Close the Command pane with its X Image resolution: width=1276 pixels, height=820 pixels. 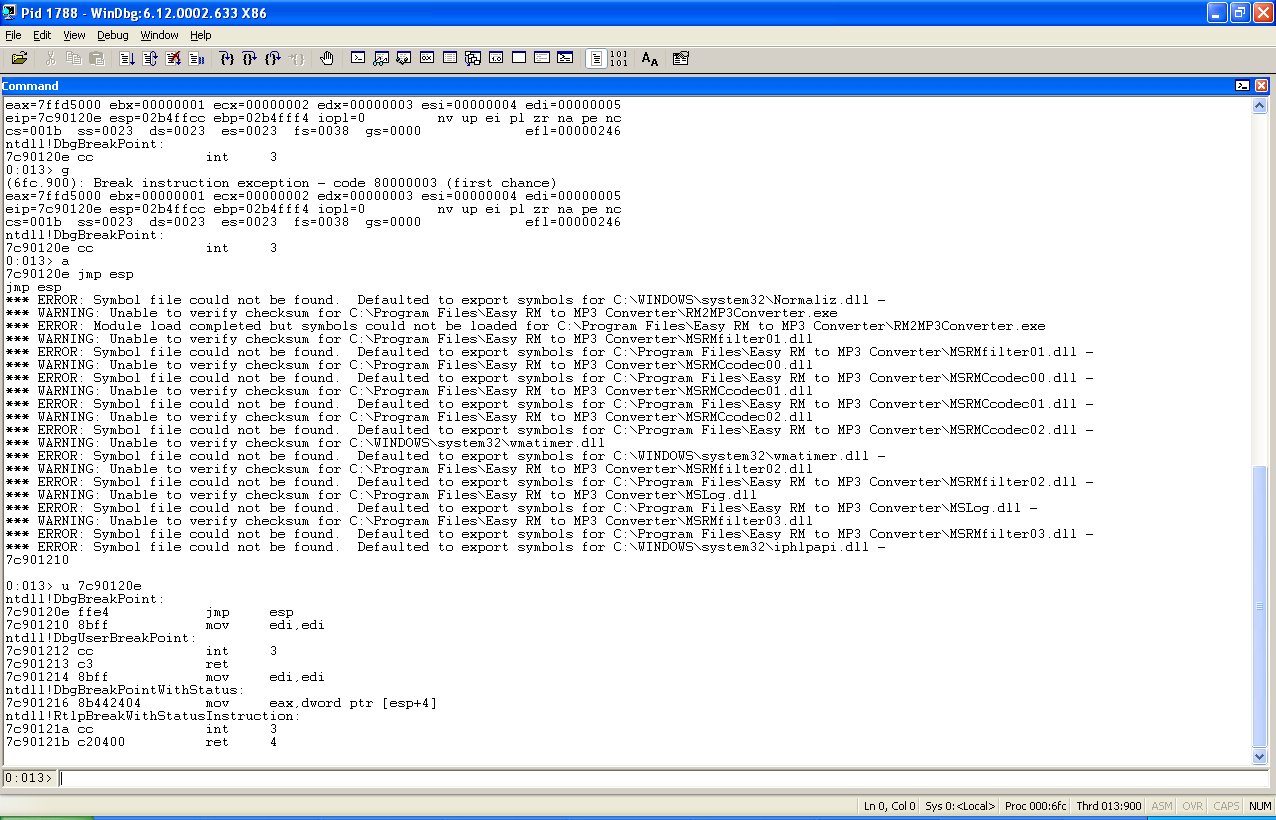pos(1261,86)
